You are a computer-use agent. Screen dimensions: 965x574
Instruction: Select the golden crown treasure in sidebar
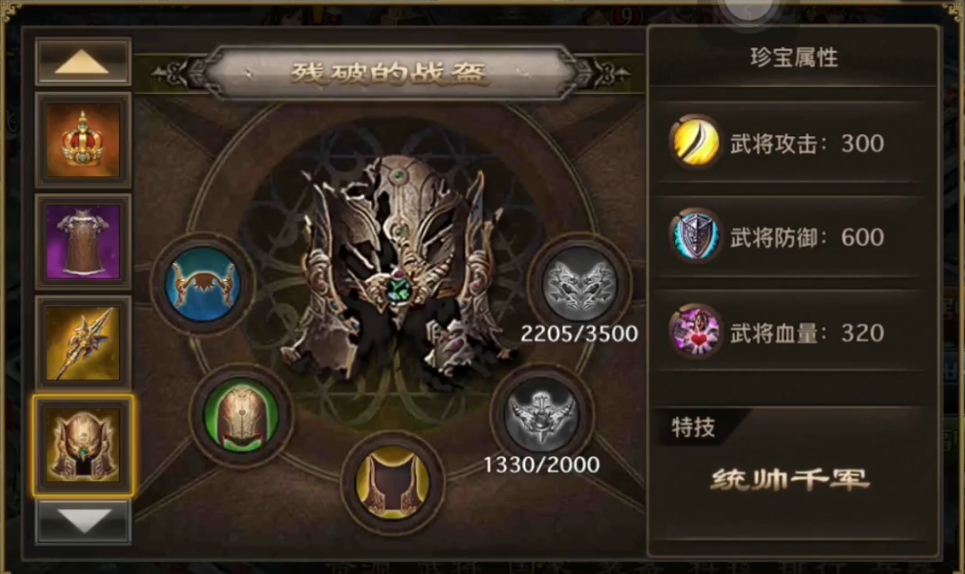tap(83, 140)
